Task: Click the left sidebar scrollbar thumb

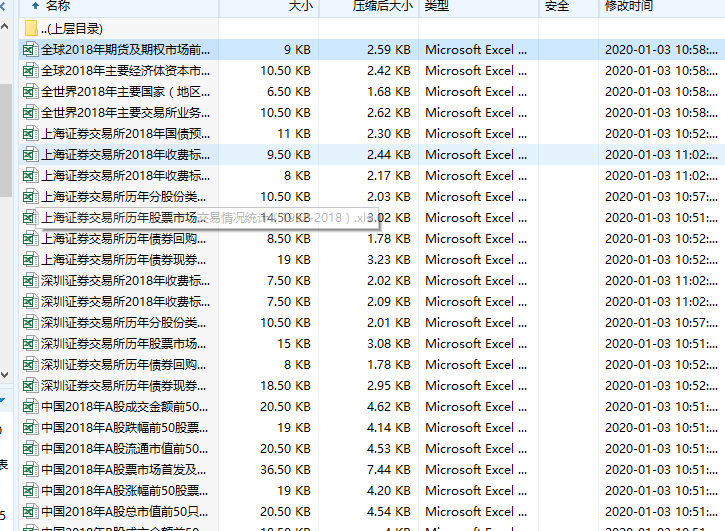Action: (5, 140)
